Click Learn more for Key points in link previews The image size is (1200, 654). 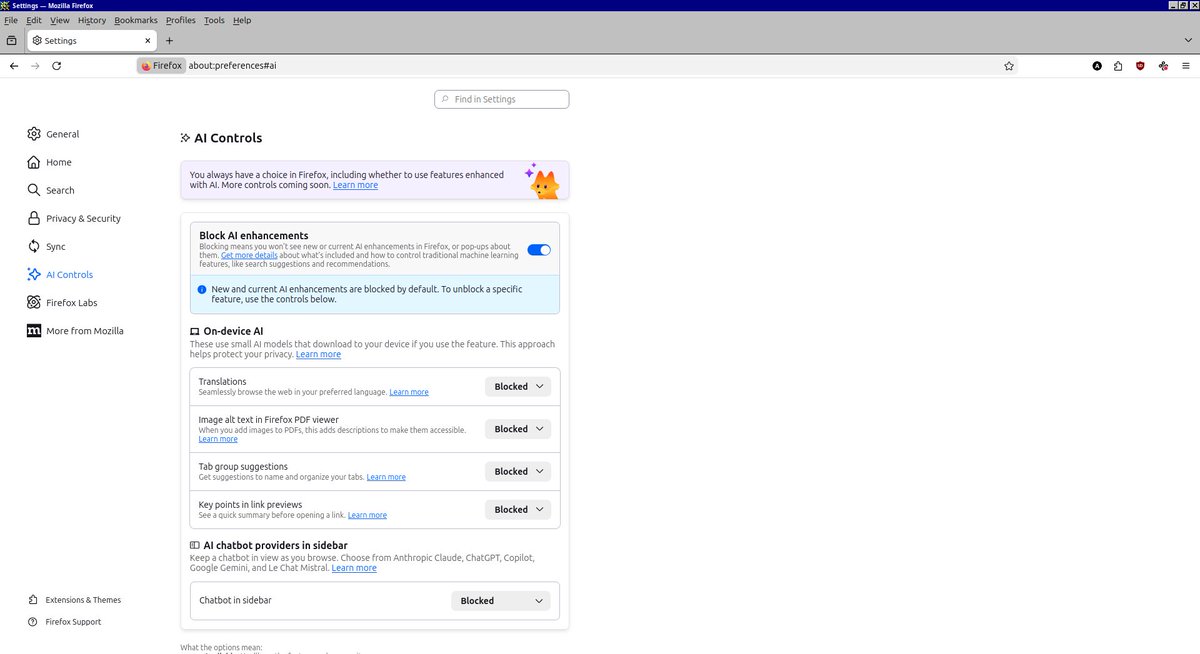point(367,515)
